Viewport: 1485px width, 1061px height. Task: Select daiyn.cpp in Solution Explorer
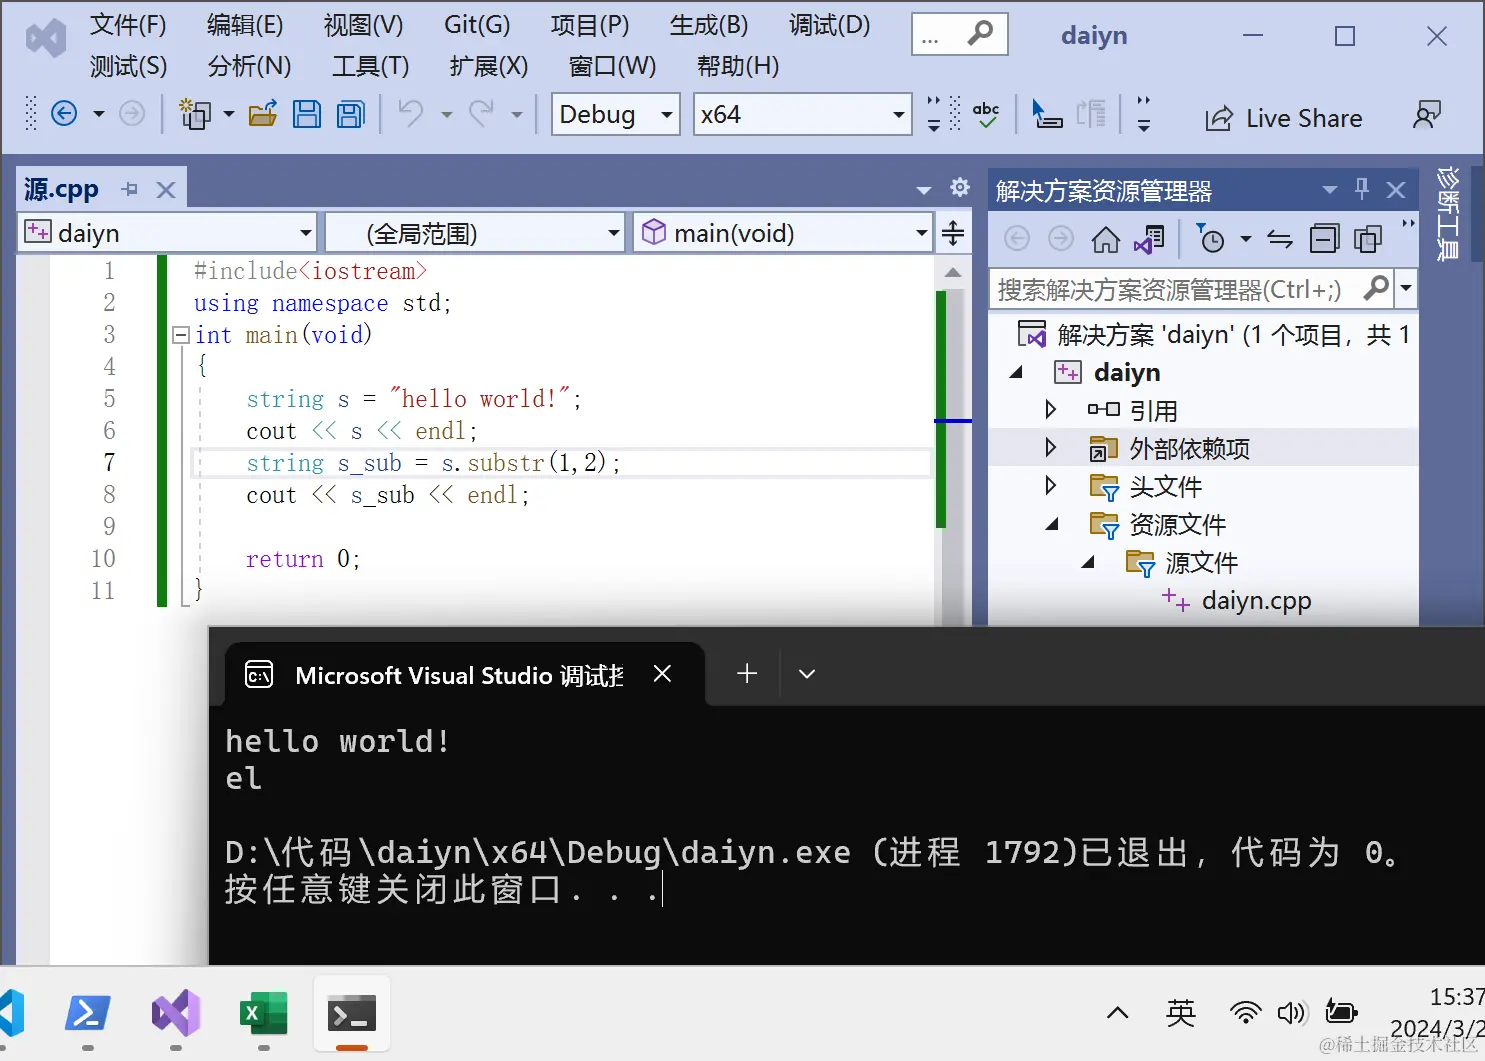click(x=1256, y=600)
